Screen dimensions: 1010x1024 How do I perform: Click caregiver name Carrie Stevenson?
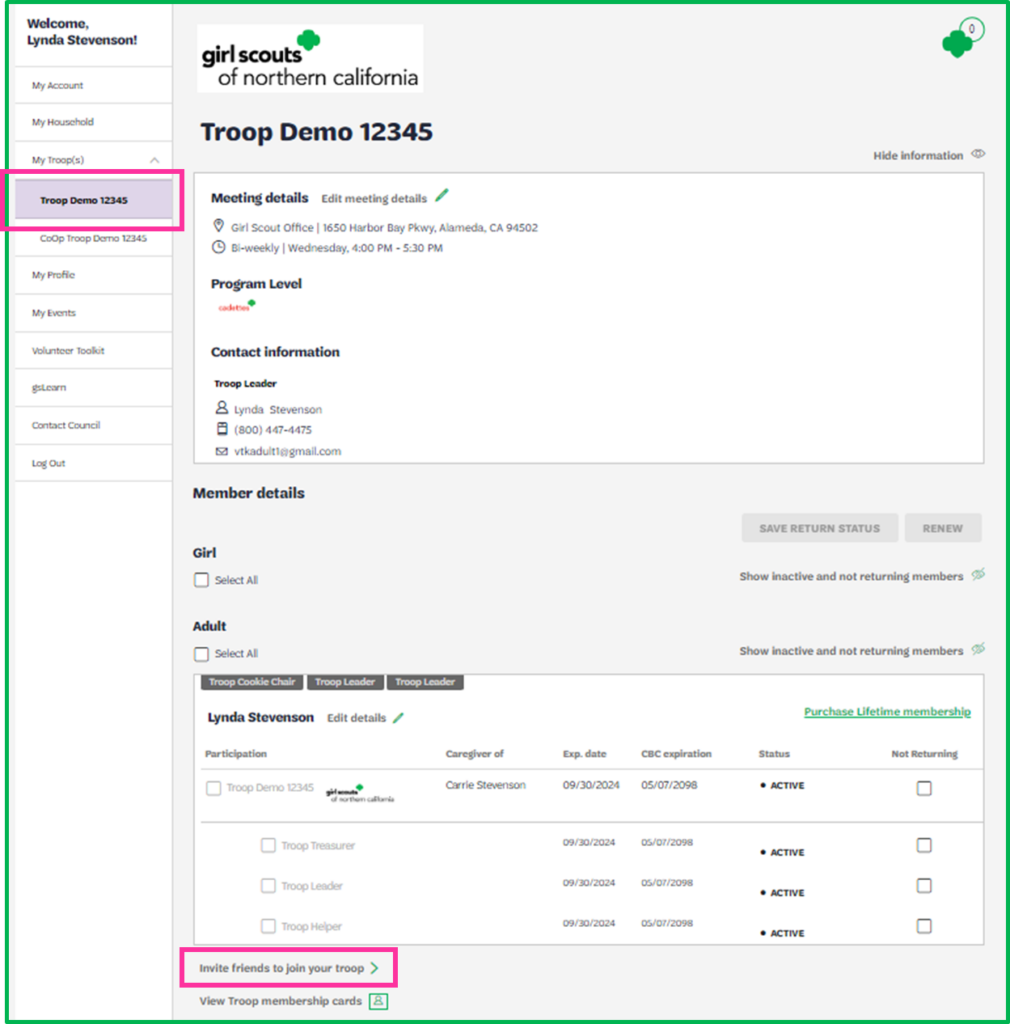pyautogui.click(x=485, y=785)
